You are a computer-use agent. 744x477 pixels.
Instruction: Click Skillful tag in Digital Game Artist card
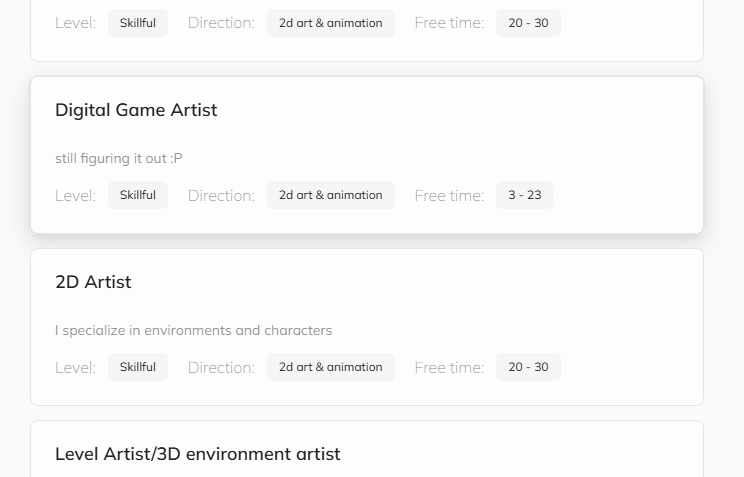coord(138,195)
